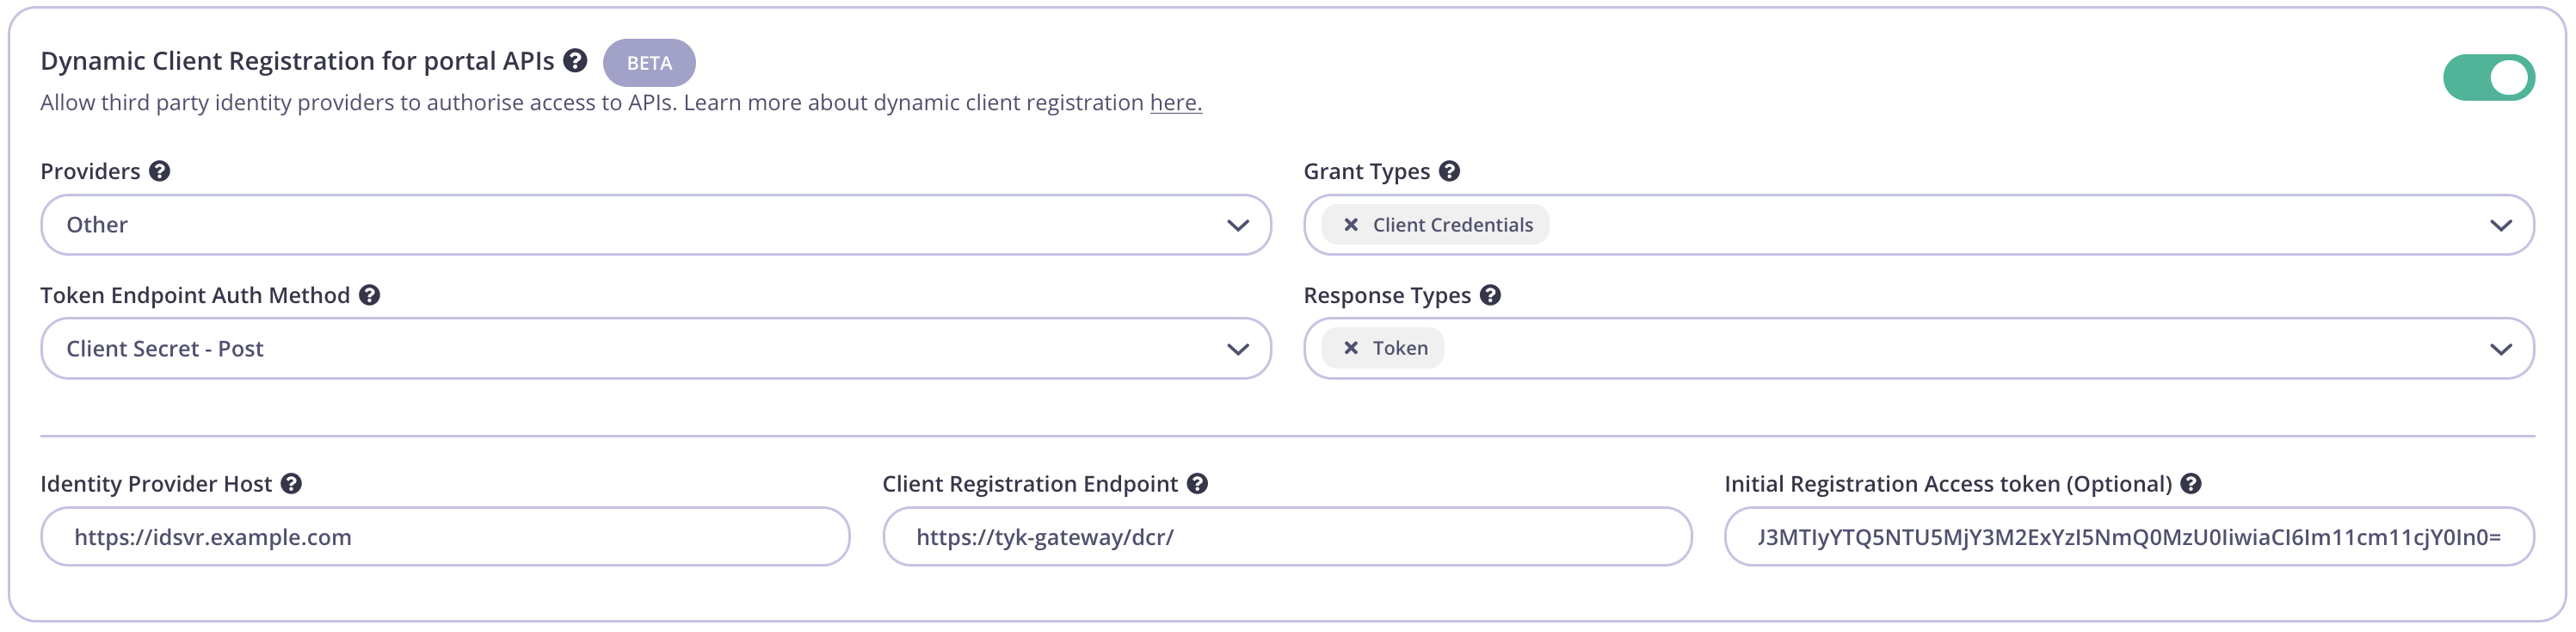This screenshot has width=2576, height=632.
Task: Open the Token Endpoint Auth Method dropdown
Action: tap(1238, 348)
